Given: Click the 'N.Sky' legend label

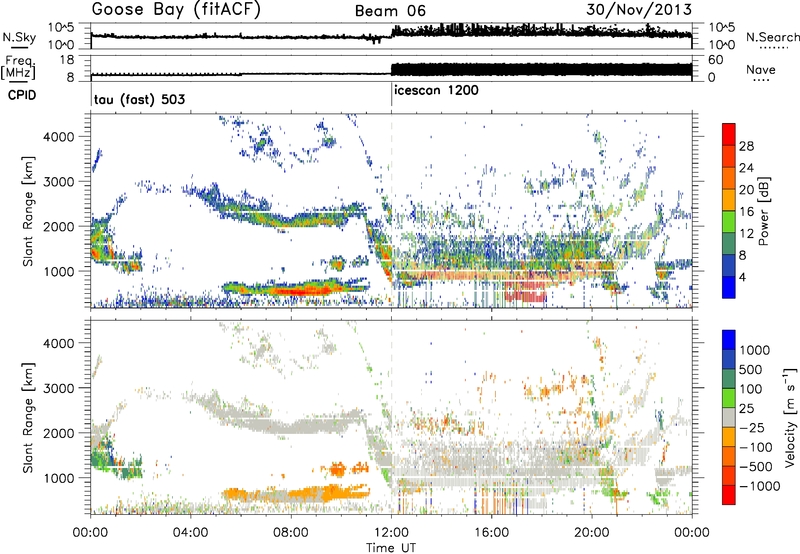Looking at the screenshot, I should point(19,37).
